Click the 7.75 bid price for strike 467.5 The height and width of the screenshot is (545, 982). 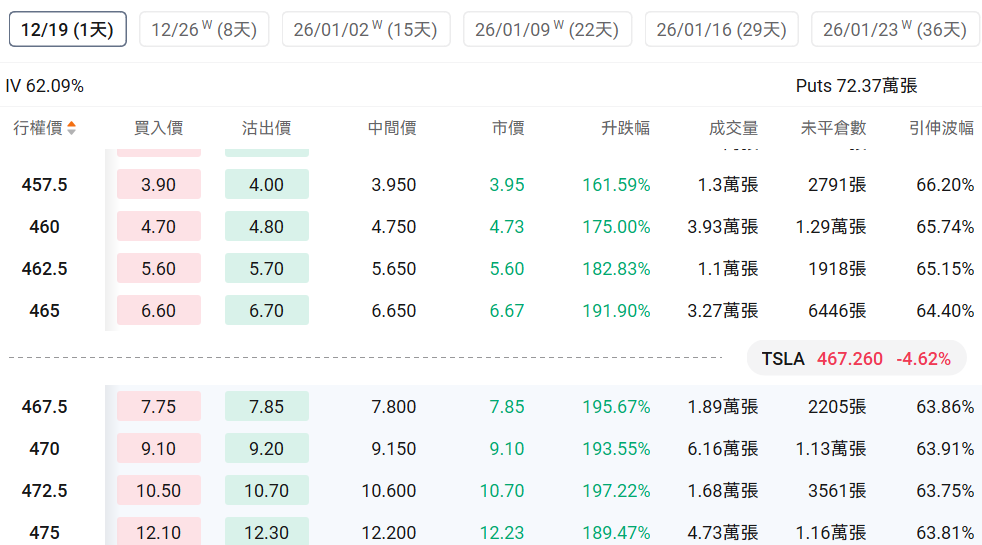159,407
